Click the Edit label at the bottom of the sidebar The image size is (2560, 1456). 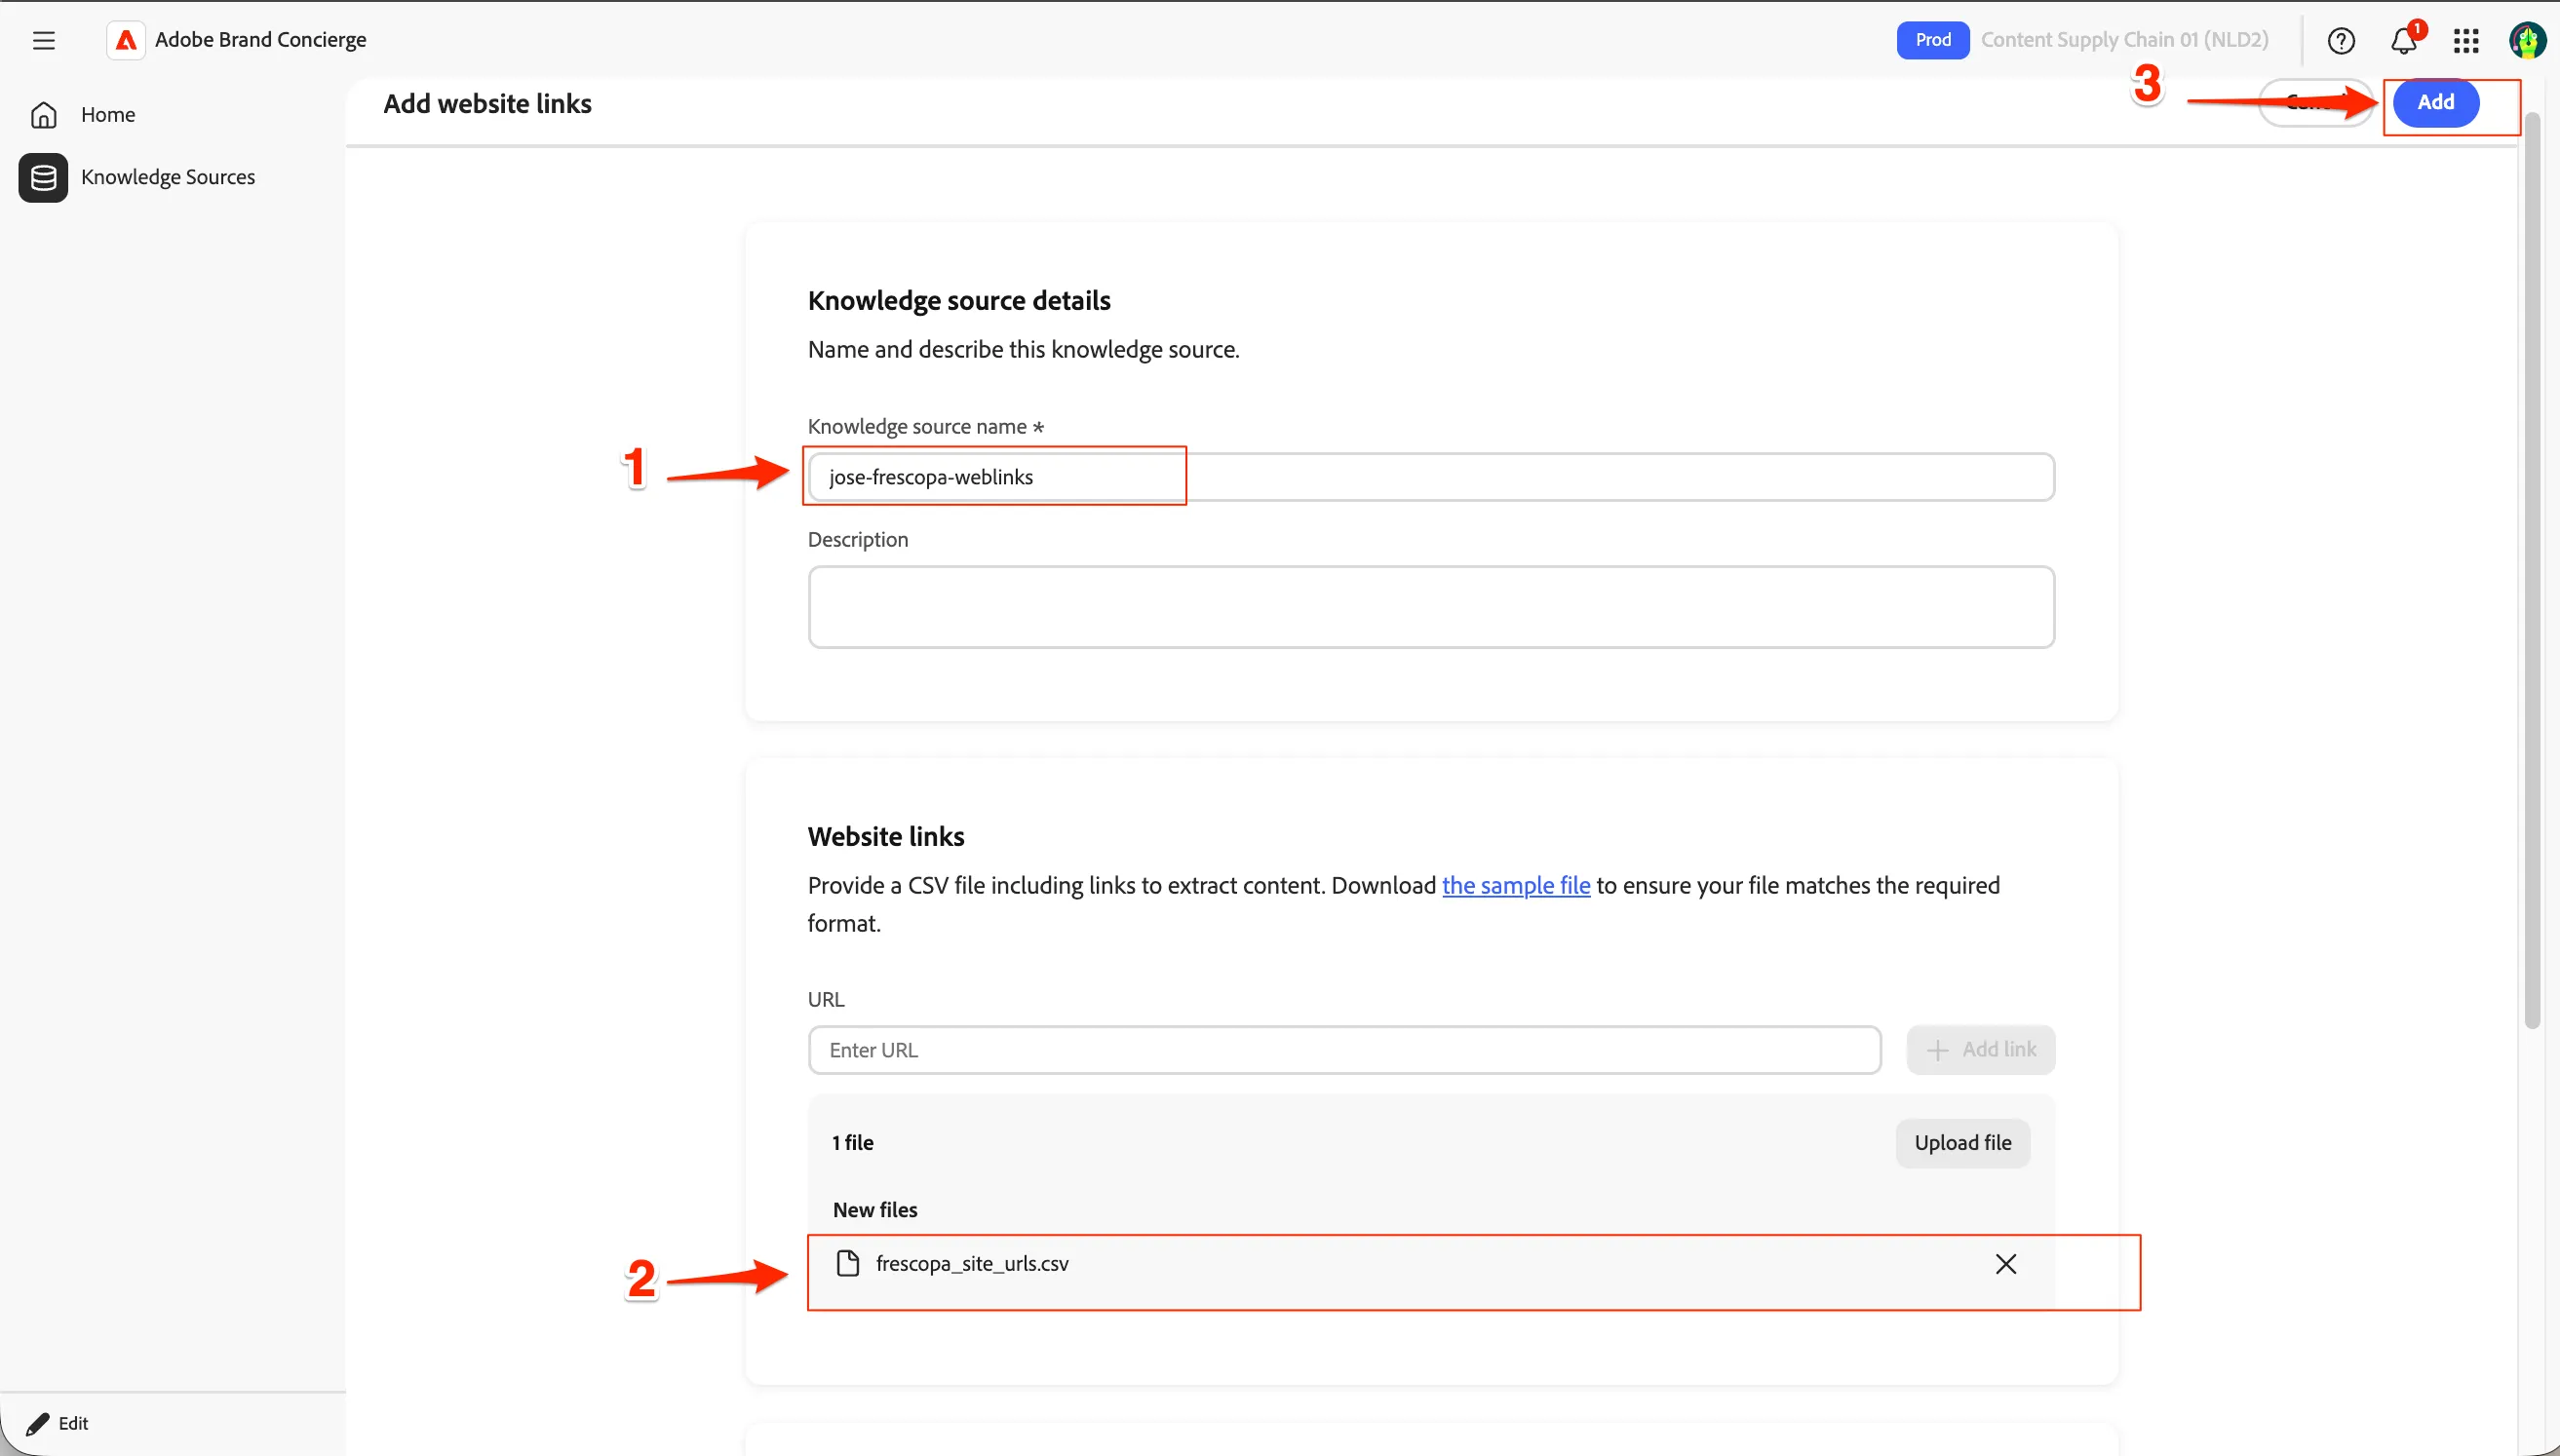73,1423
